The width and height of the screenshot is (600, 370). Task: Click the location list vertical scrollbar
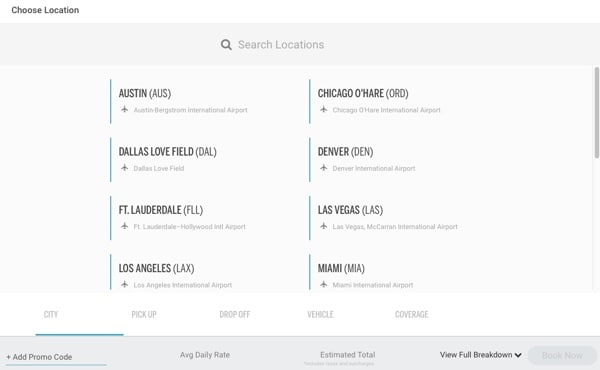(x=596, y=112)
